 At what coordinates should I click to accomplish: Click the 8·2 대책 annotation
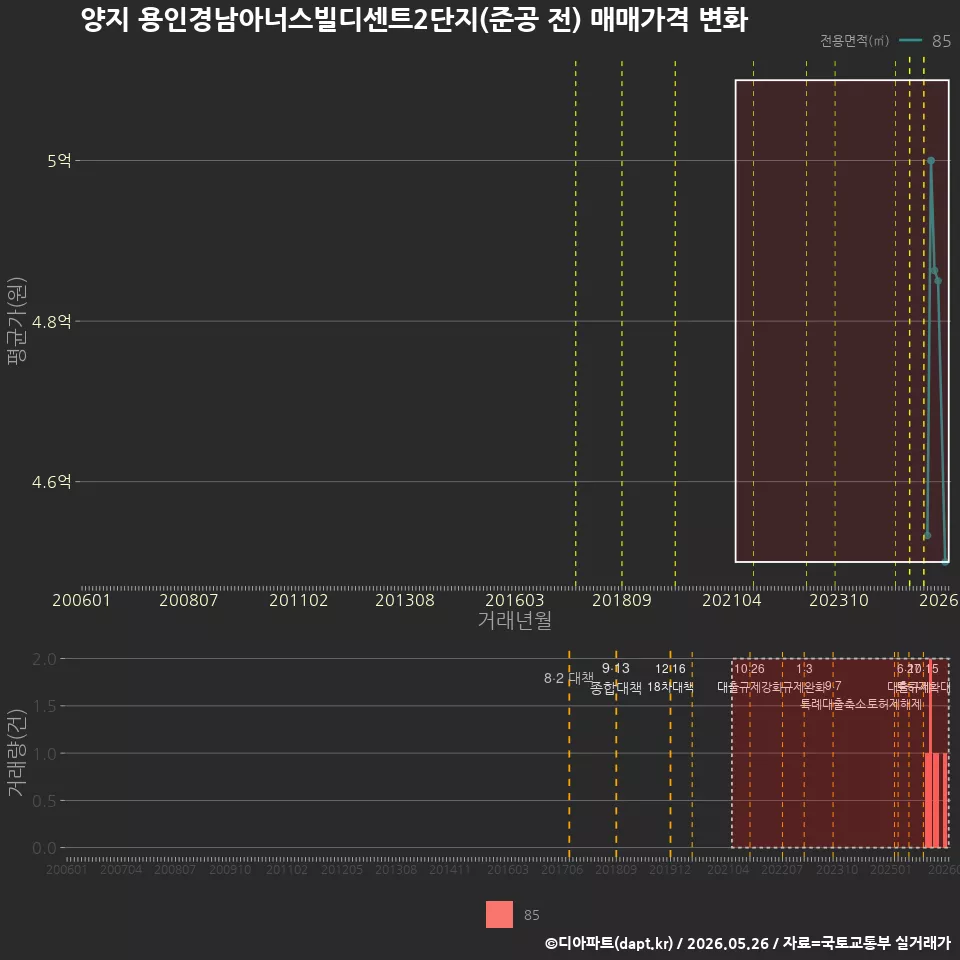point(569,678)
